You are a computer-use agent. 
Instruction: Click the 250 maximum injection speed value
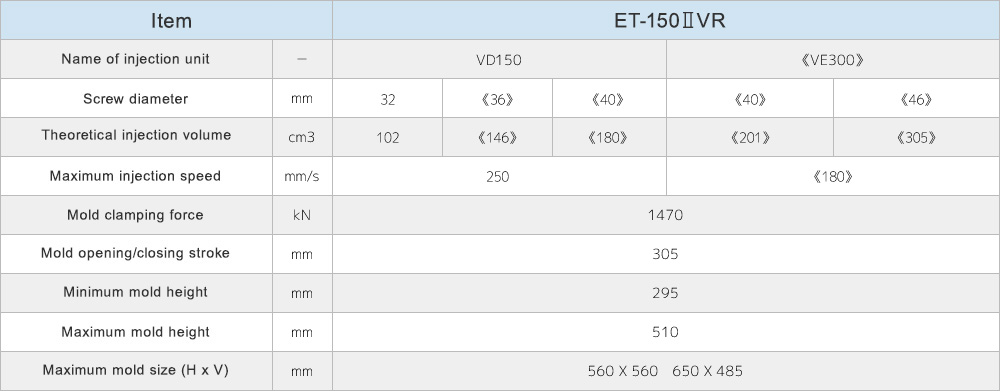[499, 177]
